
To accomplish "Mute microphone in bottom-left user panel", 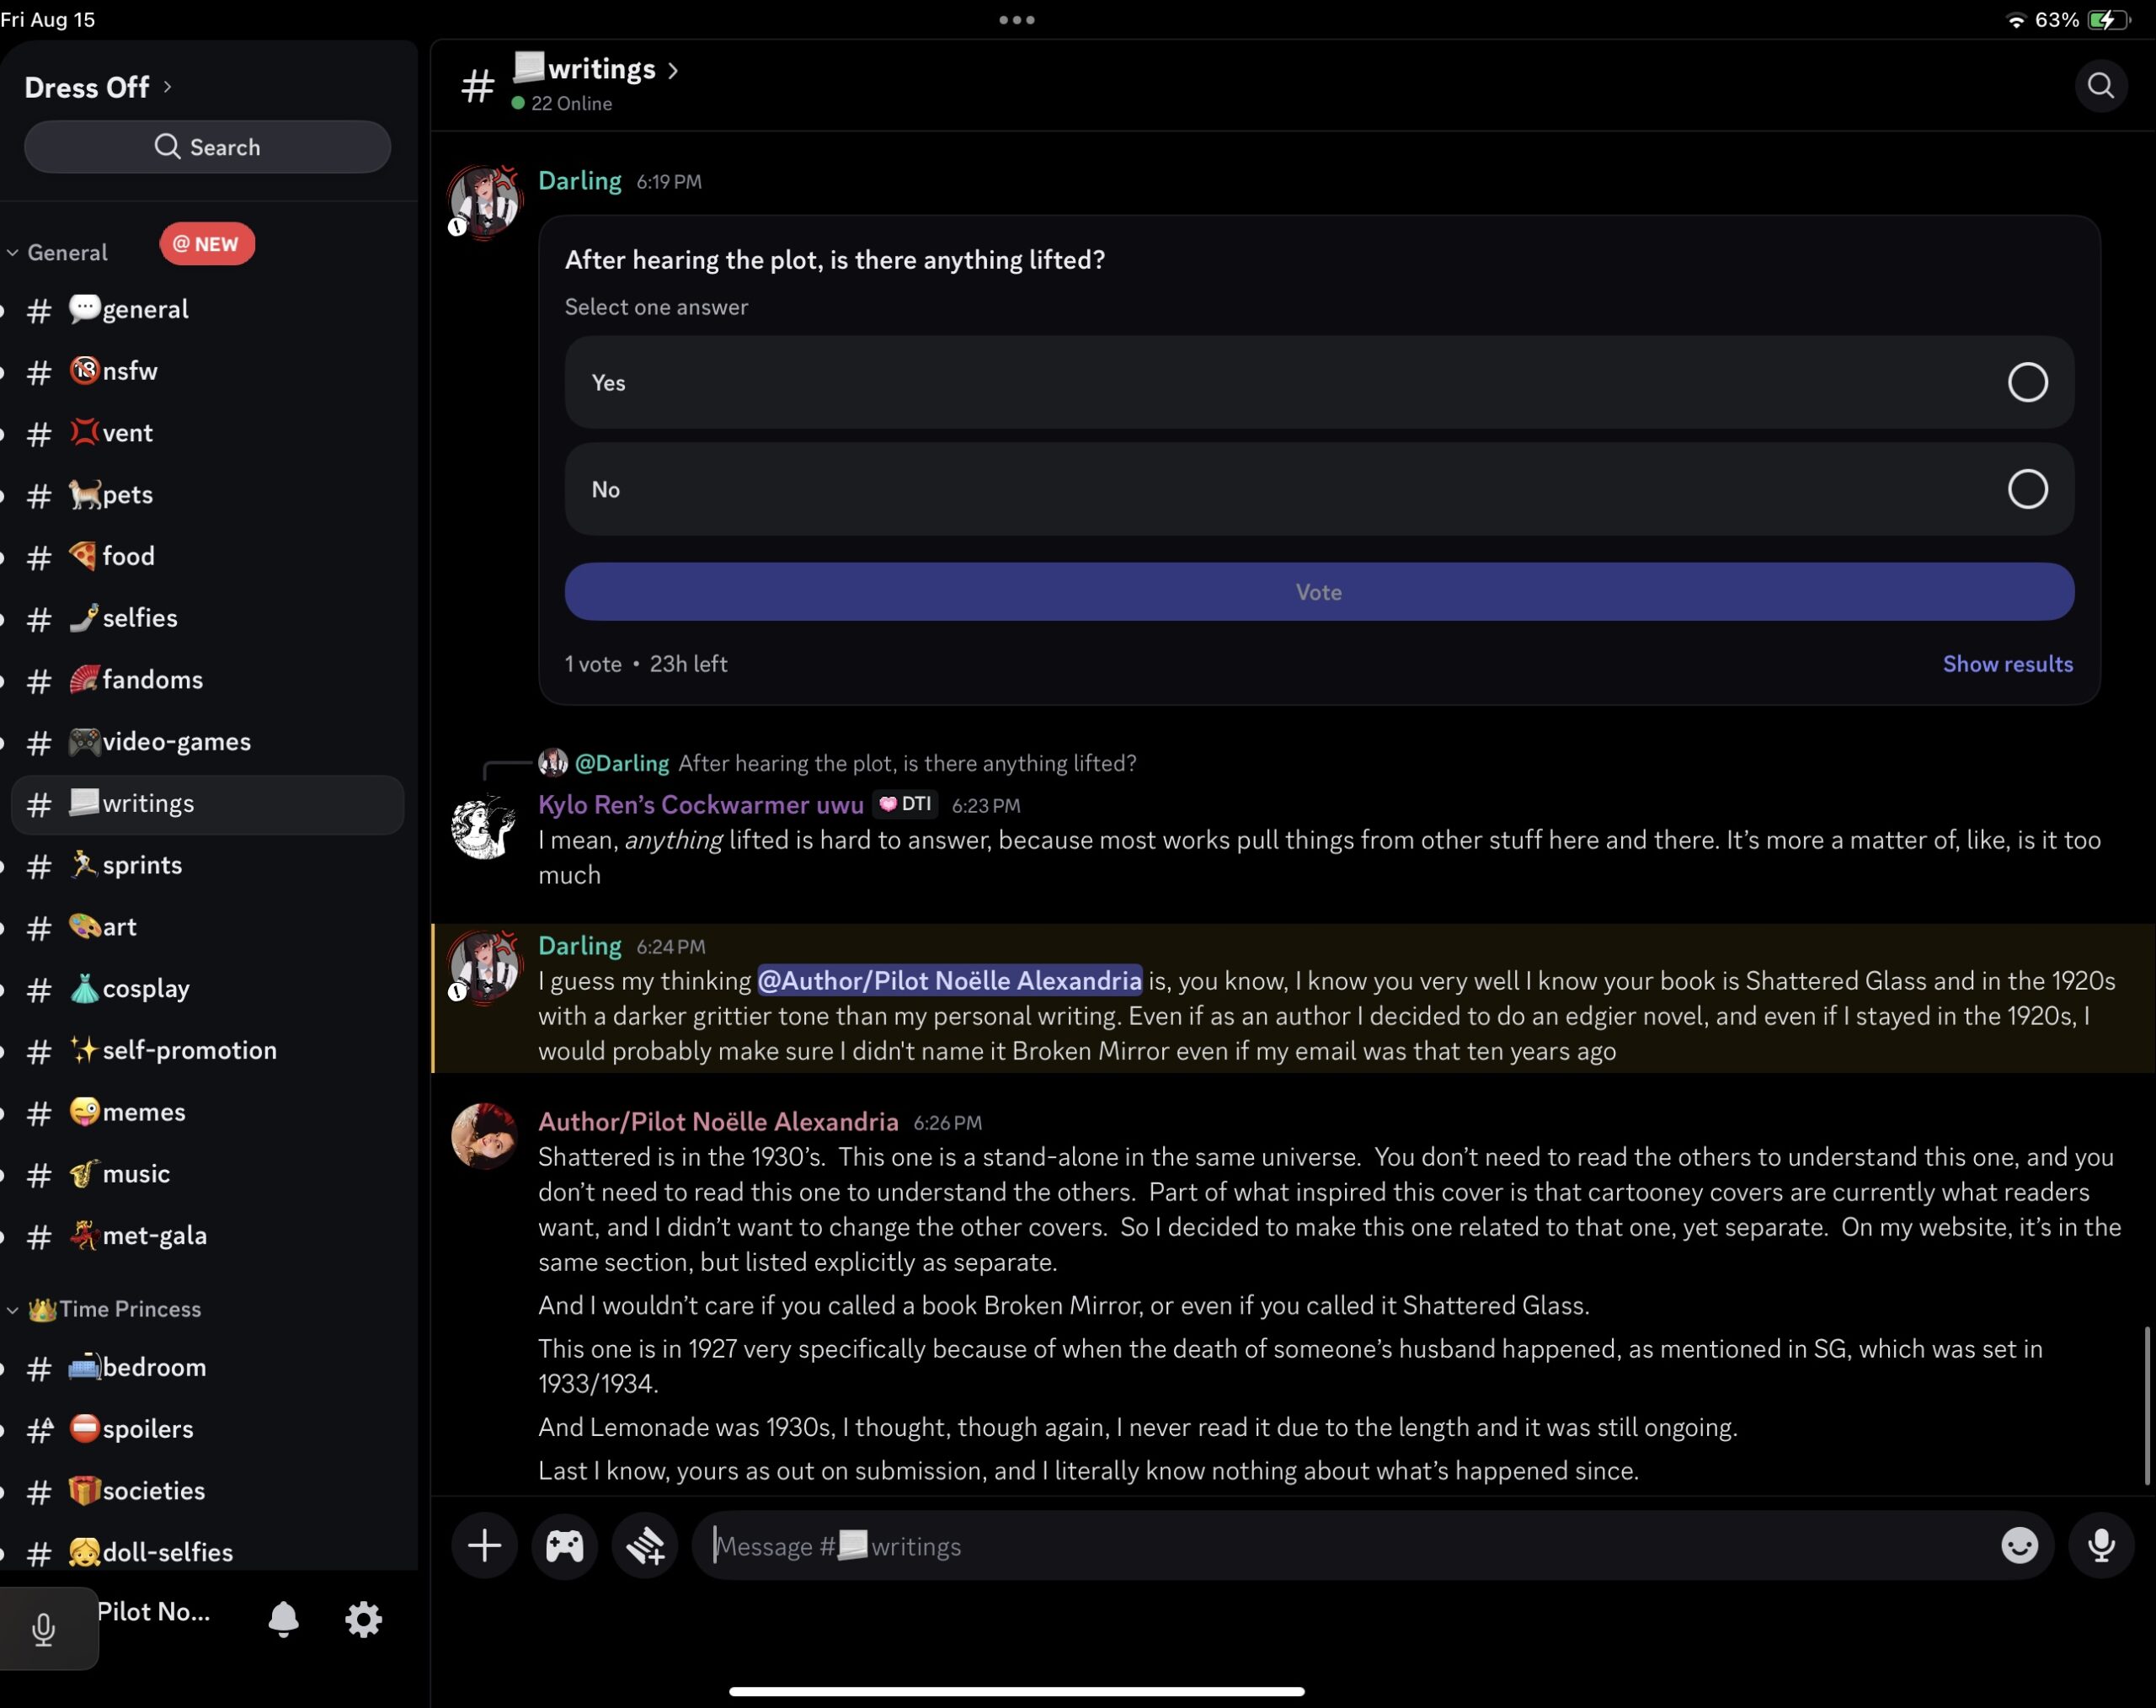I will coord(43,1628).
